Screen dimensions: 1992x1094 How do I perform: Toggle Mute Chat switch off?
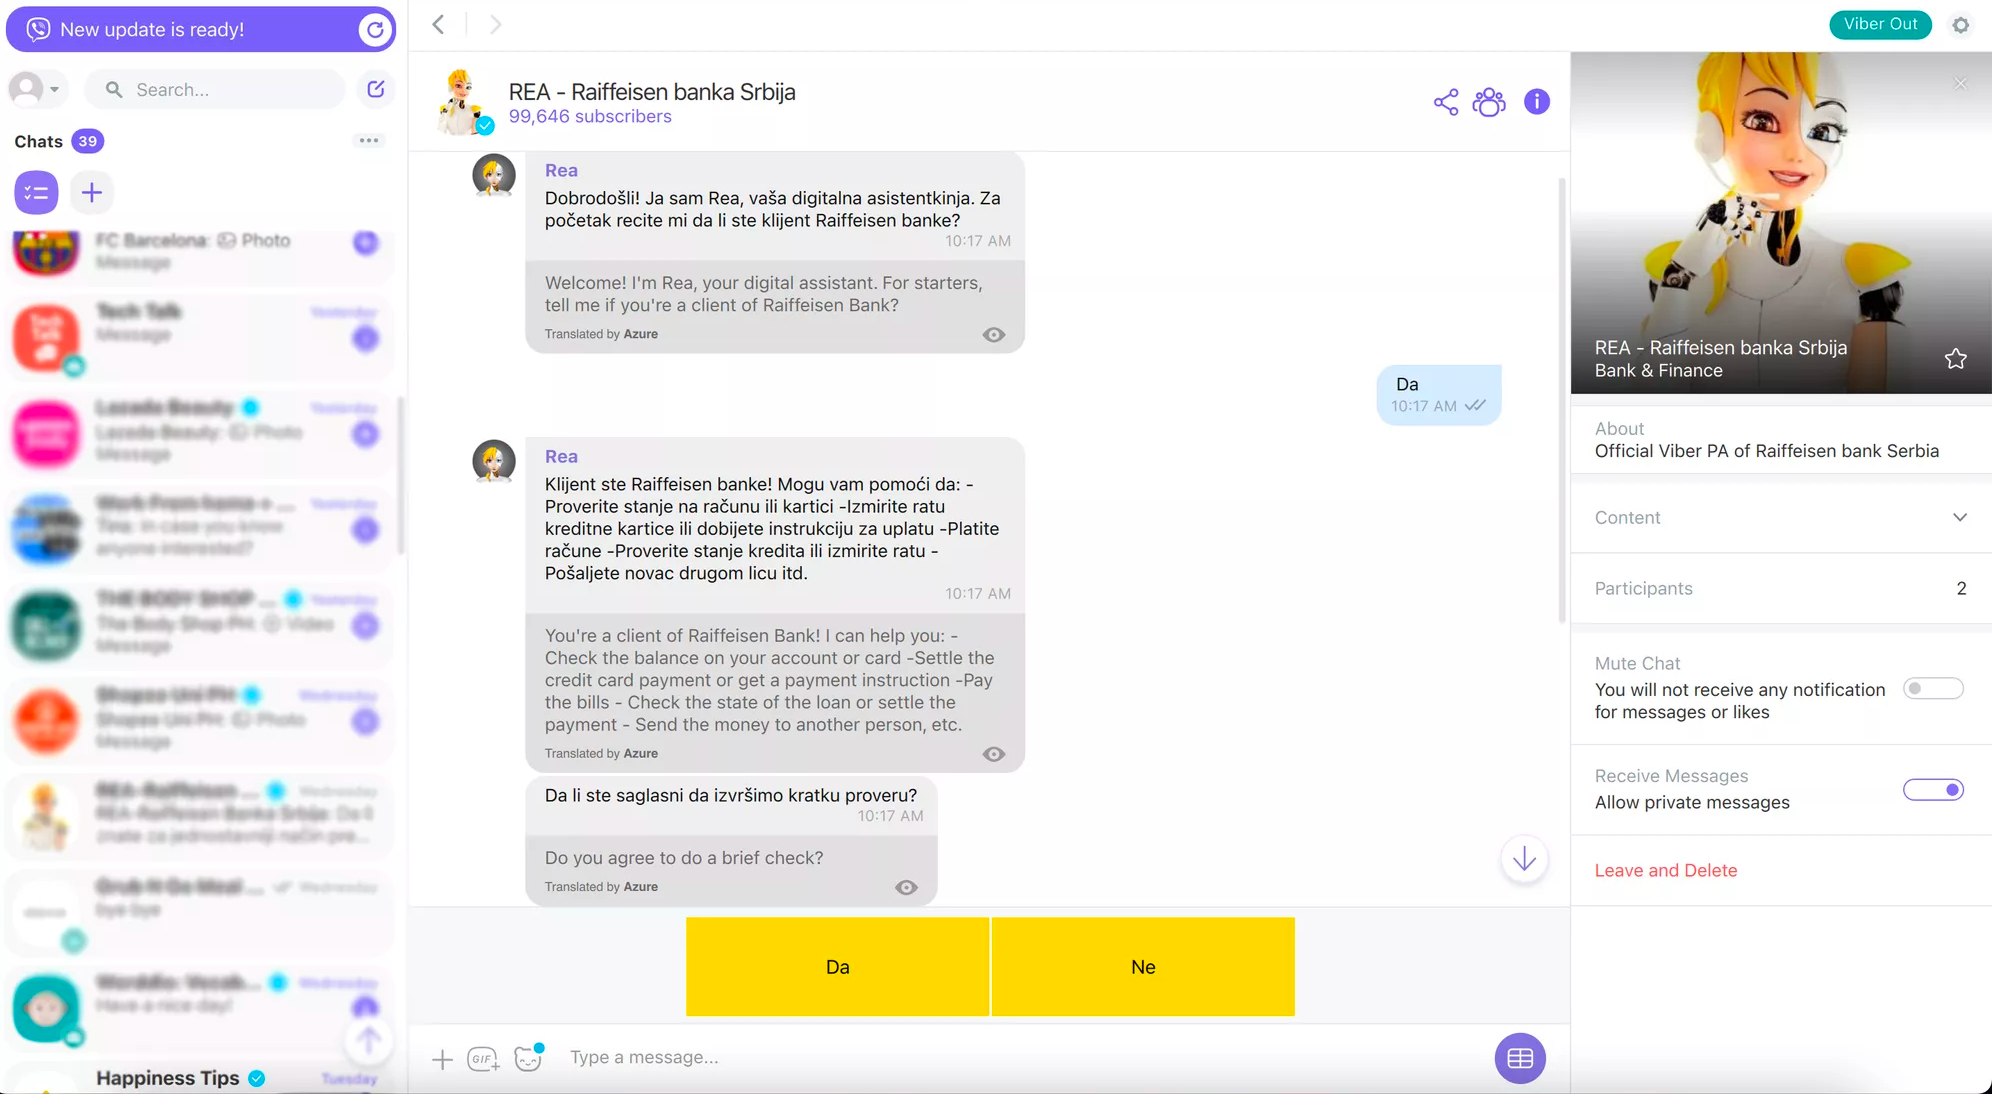[x=1931, y=687]
